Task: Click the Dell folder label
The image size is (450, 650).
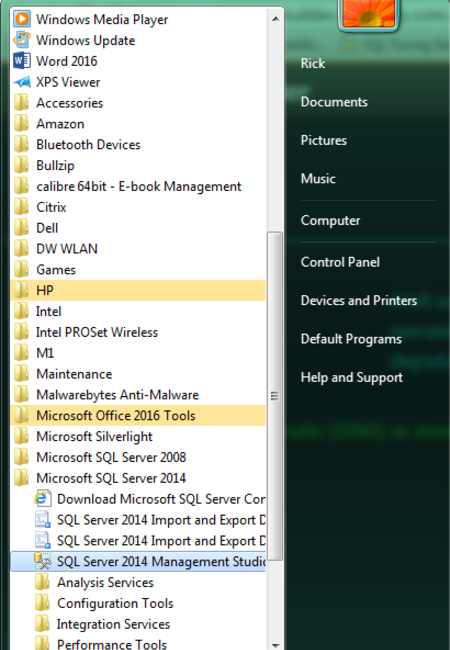Action: (47, 228)
